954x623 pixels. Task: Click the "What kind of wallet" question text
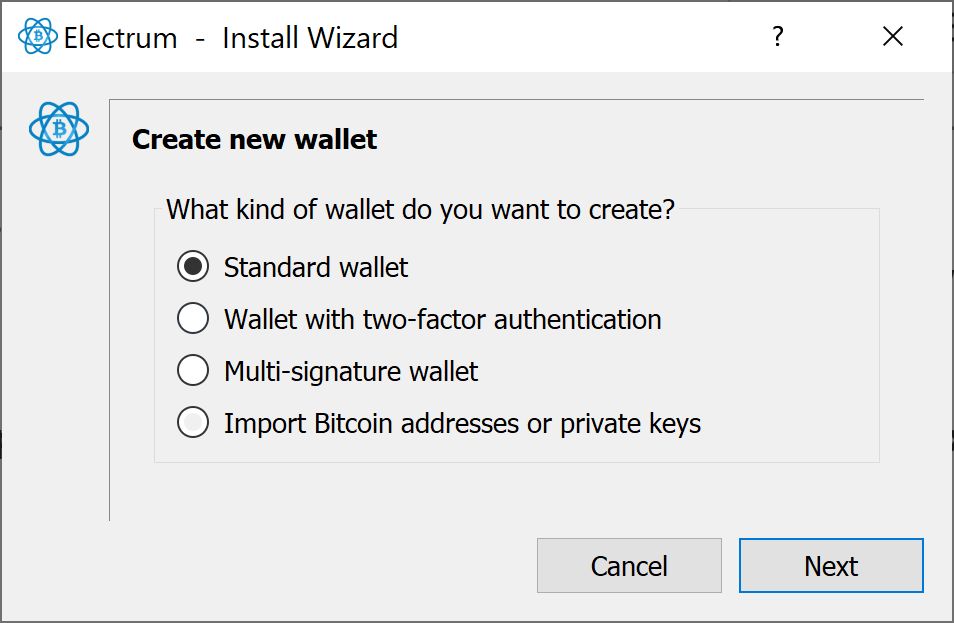(x=420, y=210)
